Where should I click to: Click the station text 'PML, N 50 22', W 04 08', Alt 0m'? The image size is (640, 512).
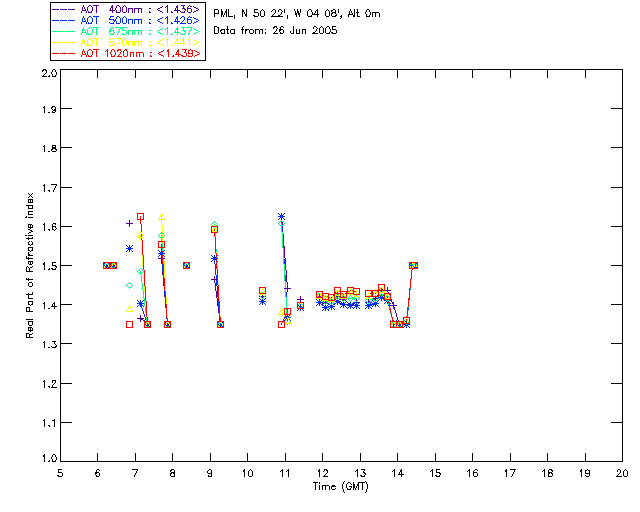pyautogui.click(x=297, y=14)
